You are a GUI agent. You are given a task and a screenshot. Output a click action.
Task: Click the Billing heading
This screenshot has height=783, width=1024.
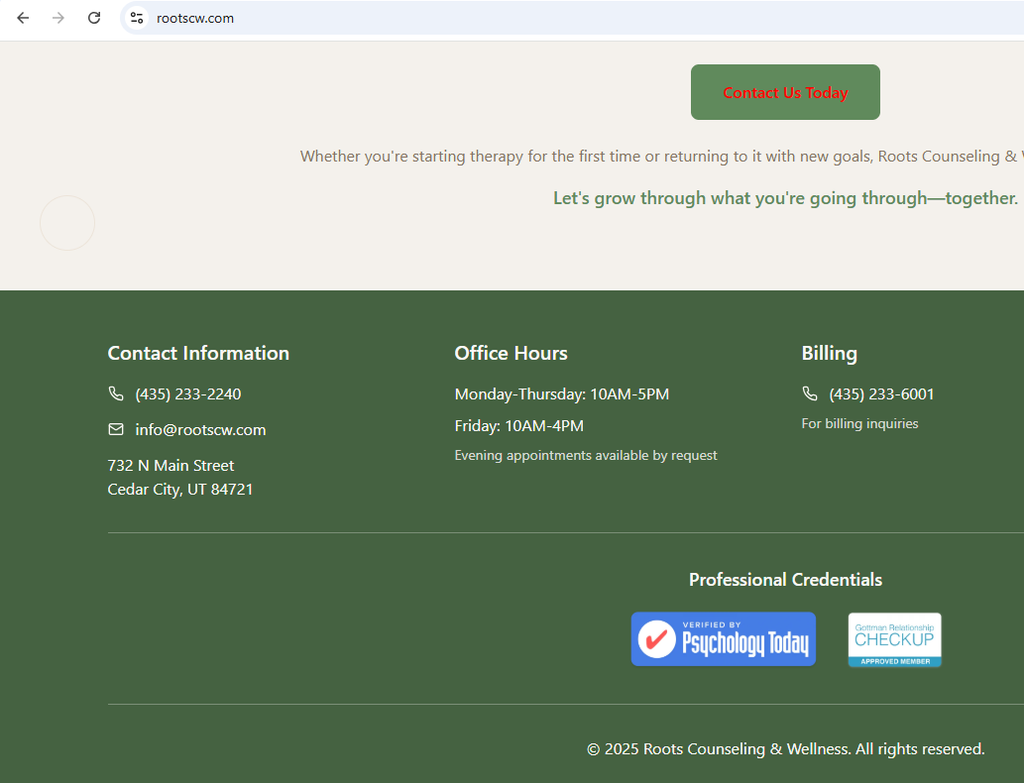[x=829, y=353]
